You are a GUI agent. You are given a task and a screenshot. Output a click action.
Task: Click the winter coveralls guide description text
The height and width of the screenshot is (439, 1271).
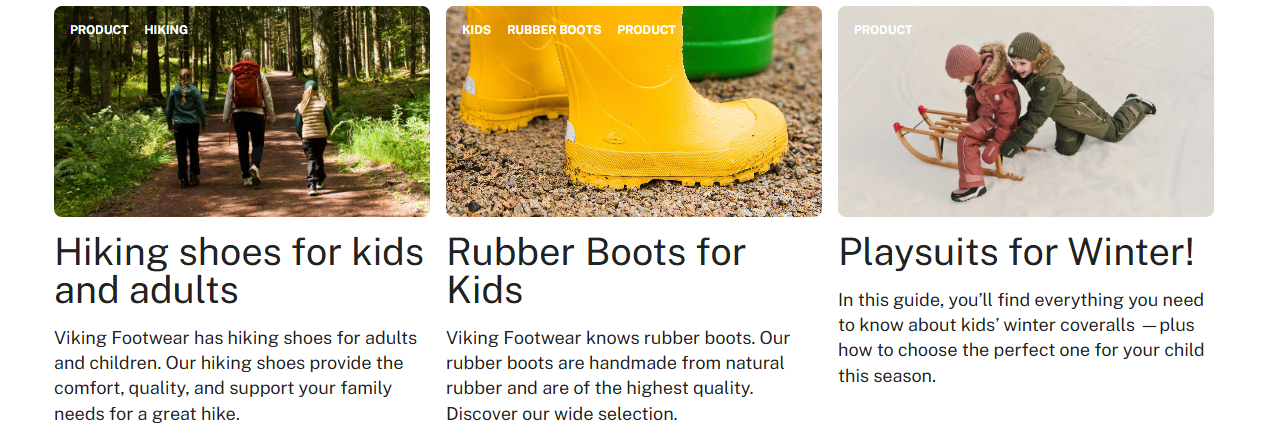point(1021,338)
